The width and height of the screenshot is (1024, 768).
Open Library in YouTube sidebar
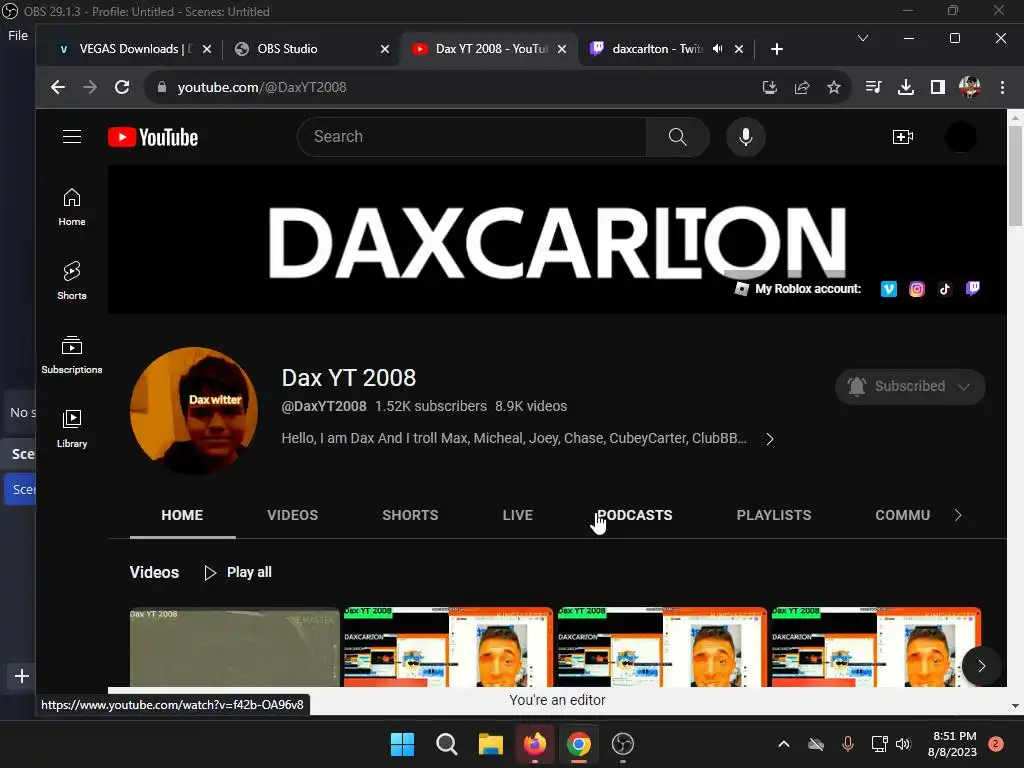(72, 428)
